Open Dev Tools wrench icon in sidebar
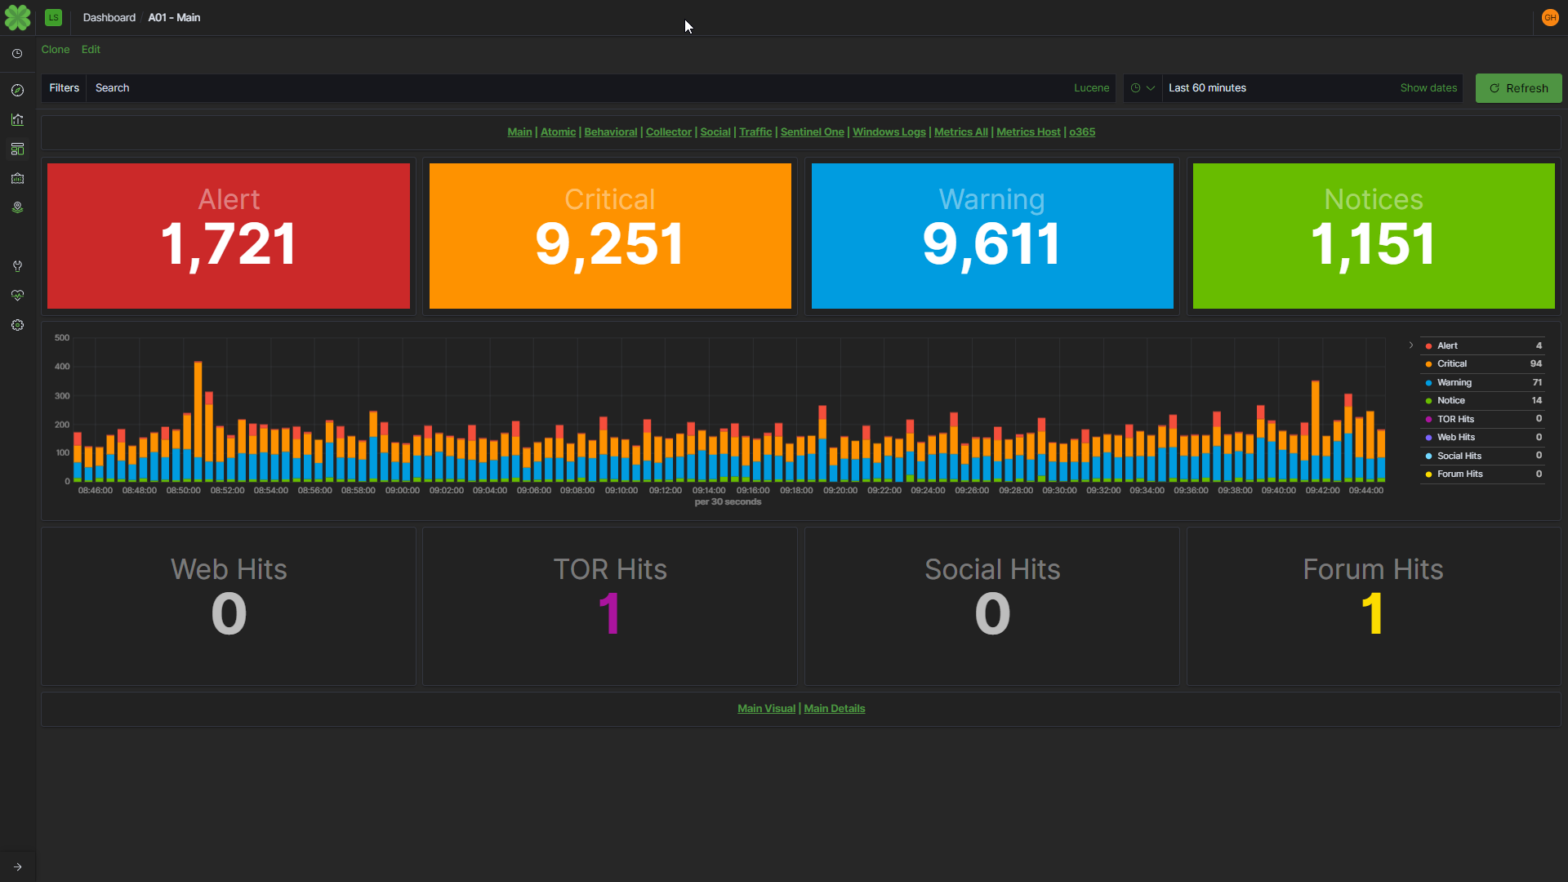1568x882 pixels. (17, 266)
